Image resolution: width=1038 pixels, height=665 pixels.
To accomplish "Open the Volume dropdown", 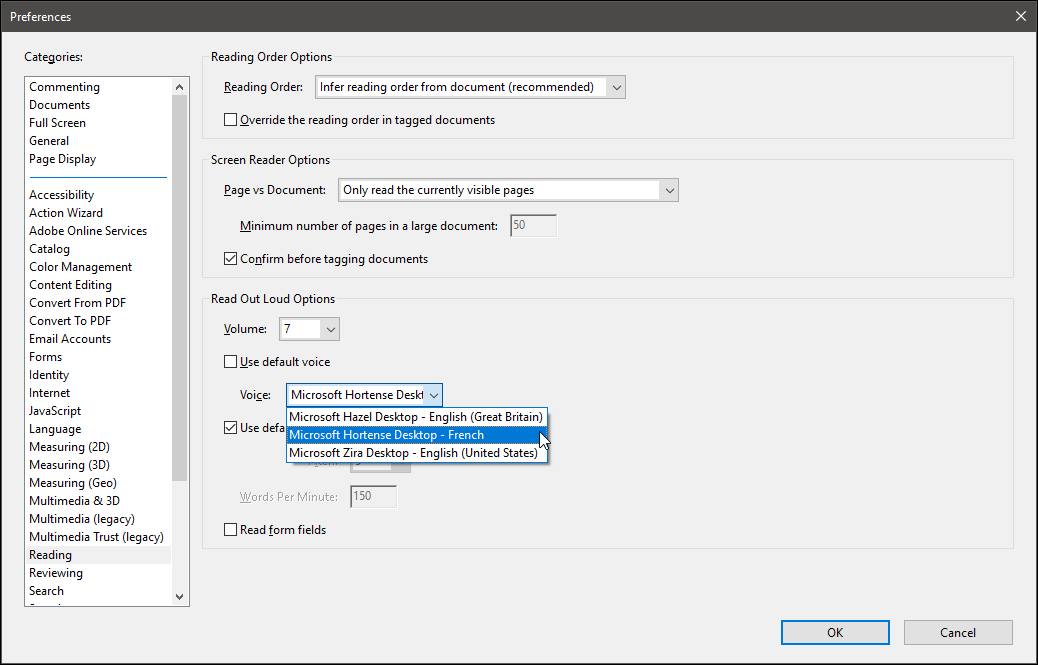I will tap(330, 328).
